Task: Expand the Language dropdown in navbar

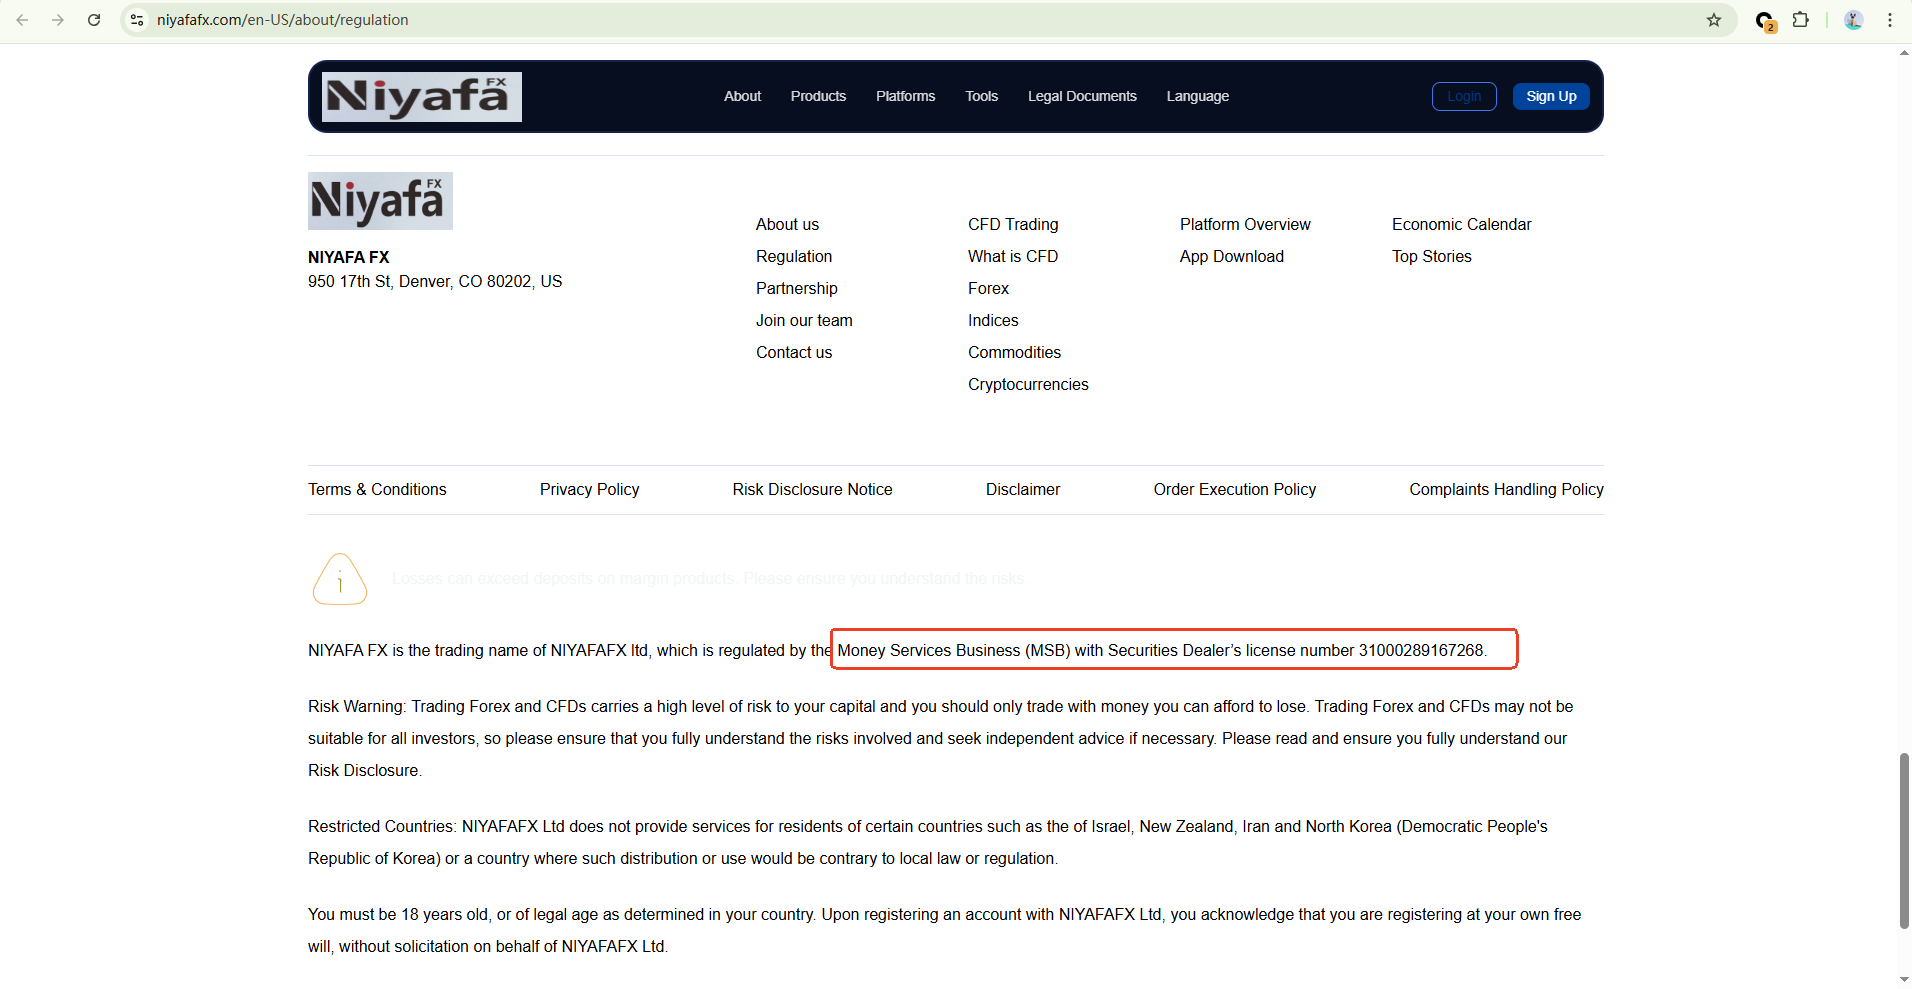Action: 1197,96
